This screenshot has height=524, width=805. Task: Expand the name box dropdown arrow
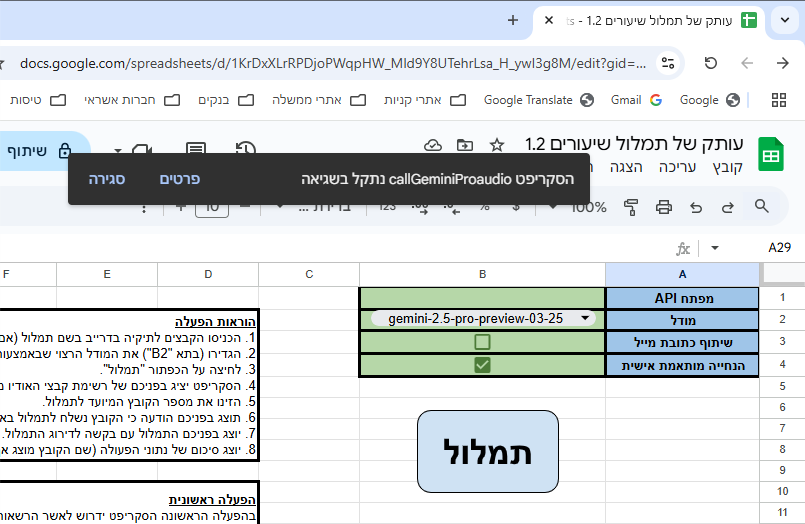click(x=715, y=248)
